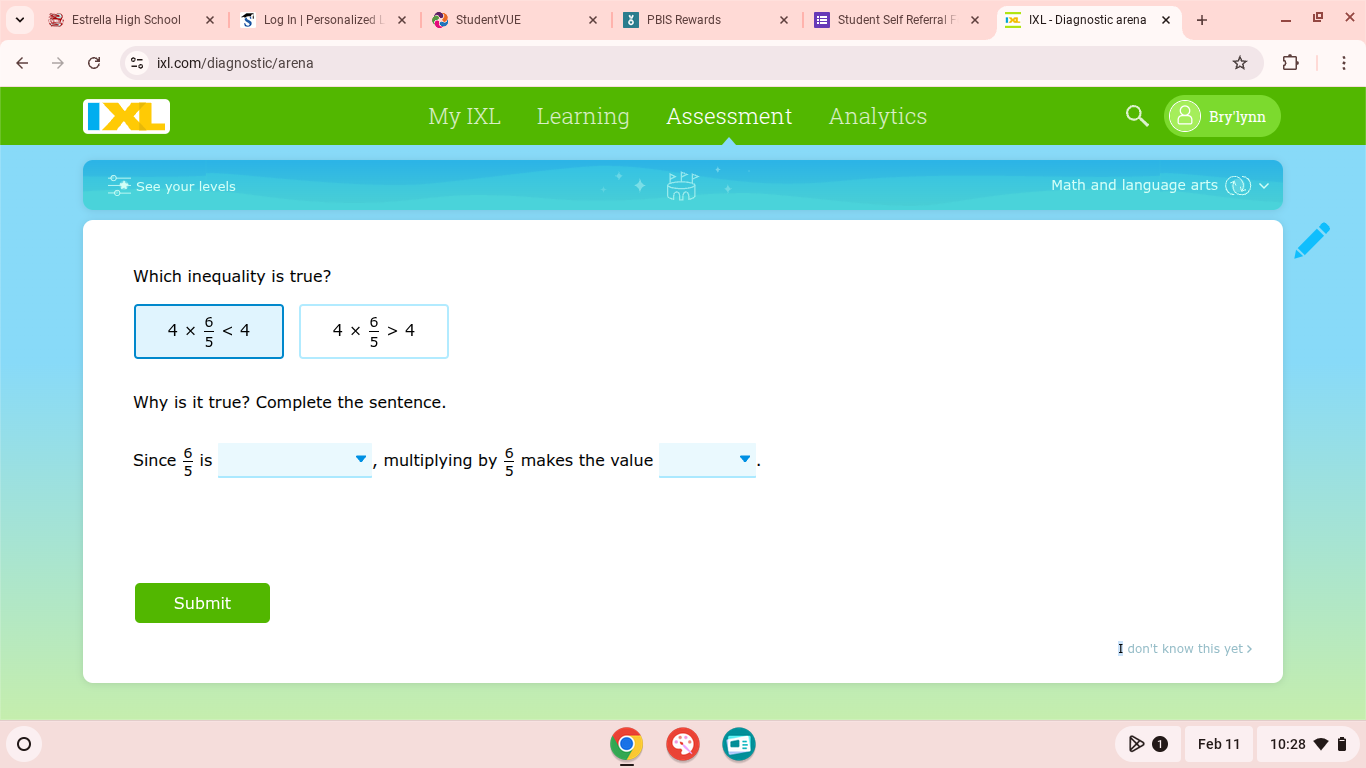Image resolution: width=1366 pixels, height=768 pixels.
Task: Open dropdown after 'makes the value'
Action: tap(707, 460)
